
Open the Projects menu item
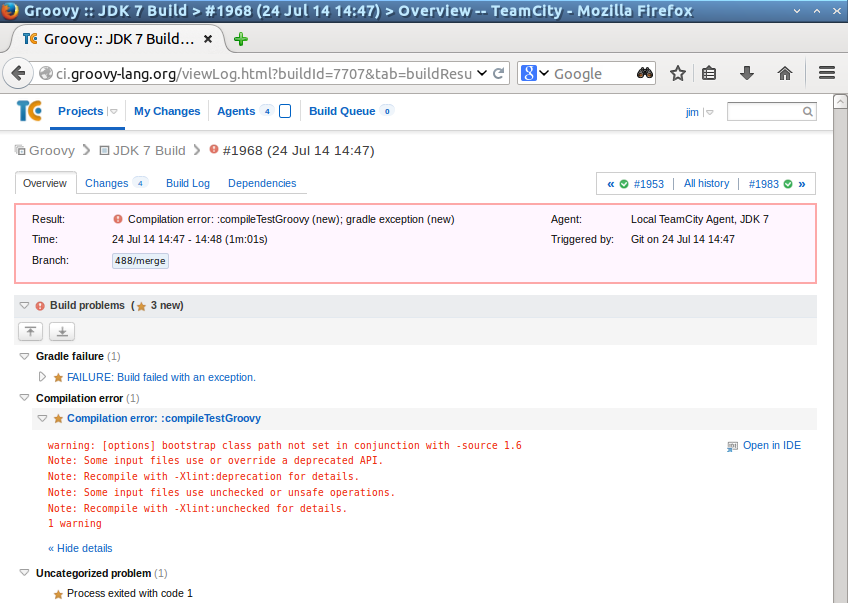(81, 111)
